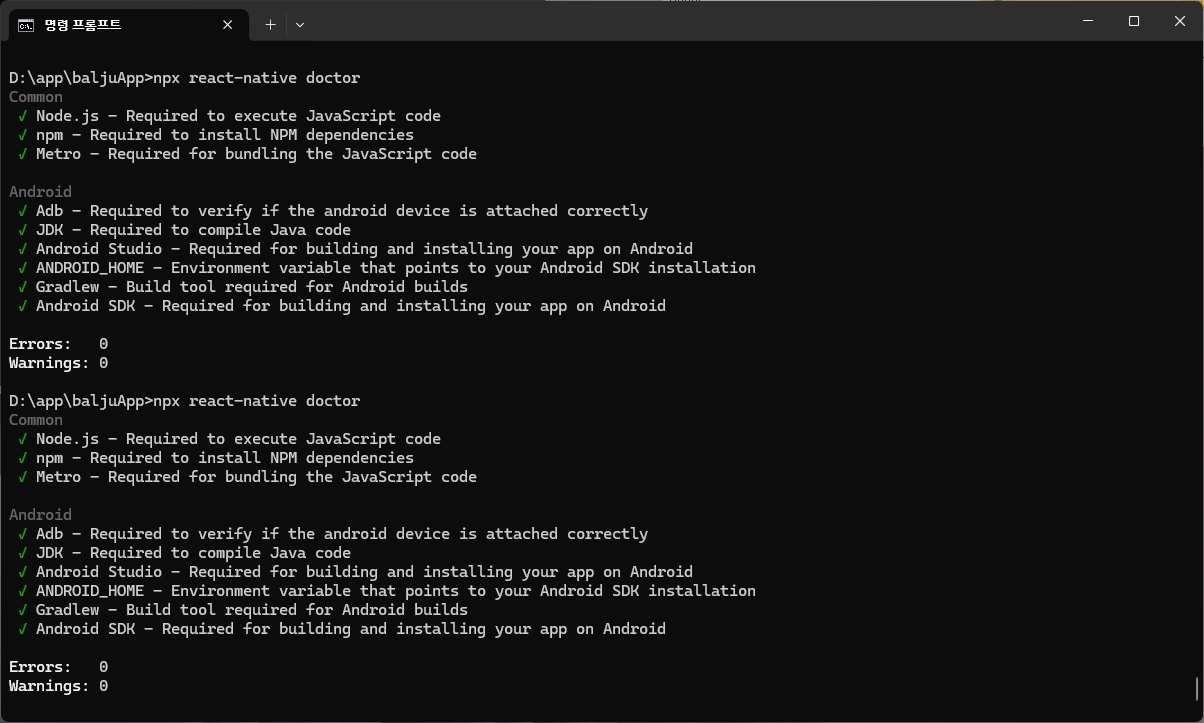This screenshot has width=1204, height=723.
Task: Click the checkmark next to ANDROID_HOME in first output
Action: 22,268
